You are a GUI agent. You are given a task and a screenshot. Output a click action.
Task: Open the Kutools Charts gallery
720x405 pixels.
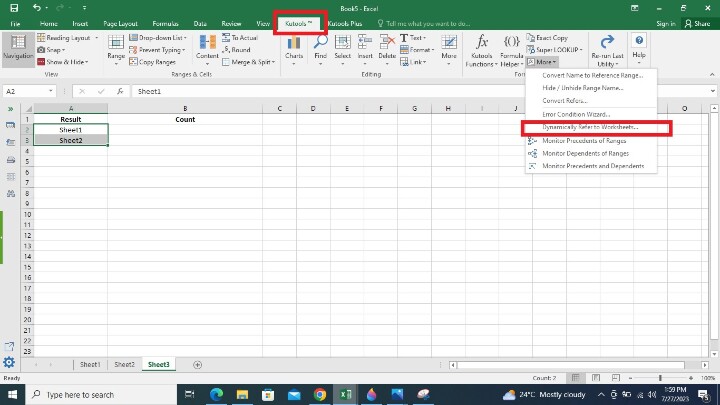(x=294, y=49)
